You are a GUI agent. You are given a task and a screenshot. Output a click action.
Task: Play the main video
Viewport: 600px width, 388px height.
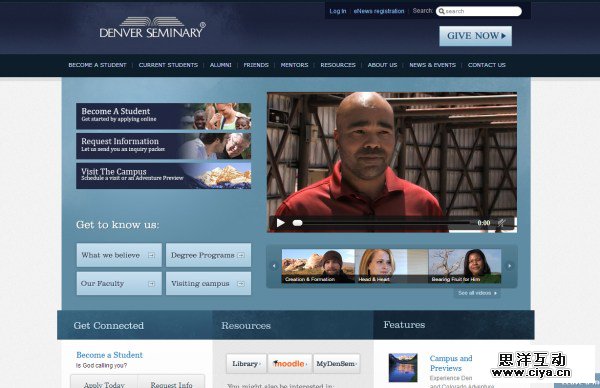pos(281,223)
